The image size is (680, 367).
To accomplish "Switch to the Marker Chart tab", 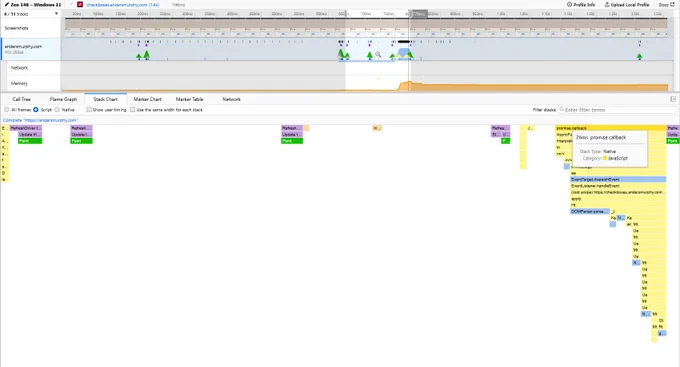I will (147, 99).
